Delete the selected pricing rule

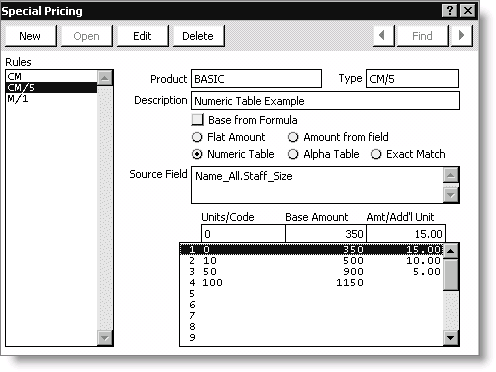tap(198, 36)
